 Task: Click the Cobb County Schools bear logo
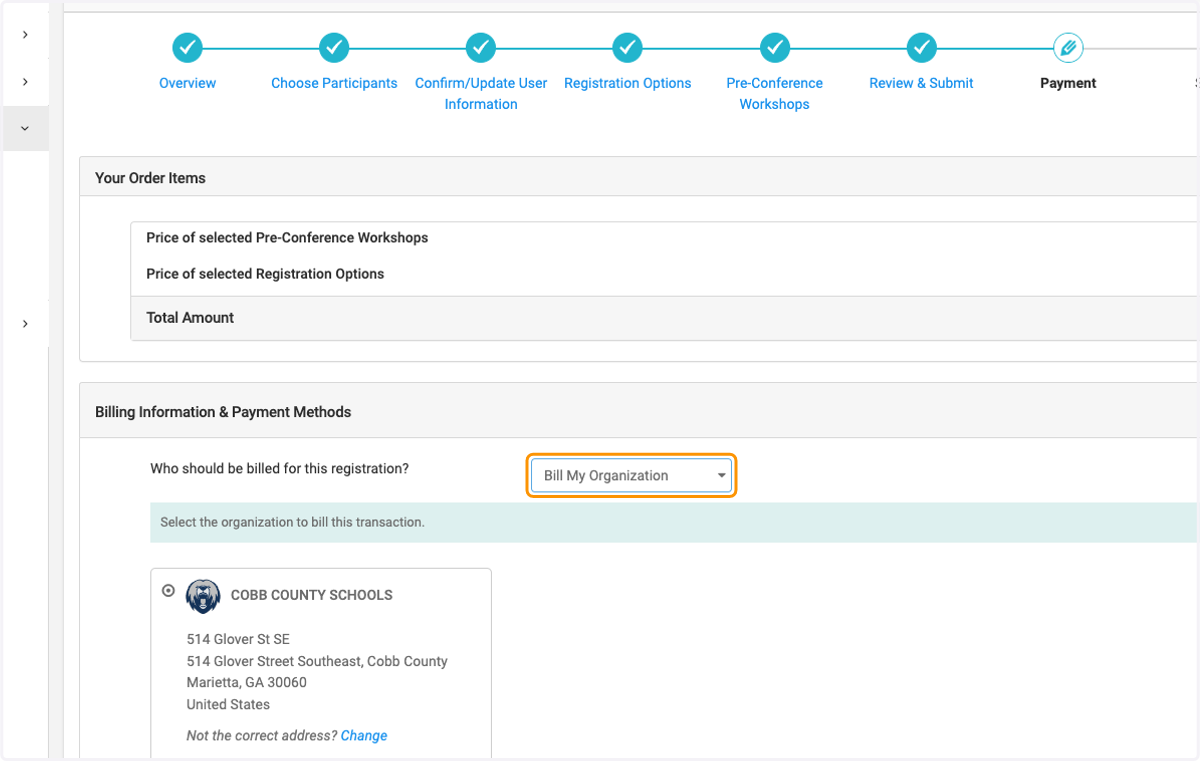click(203, 596)
